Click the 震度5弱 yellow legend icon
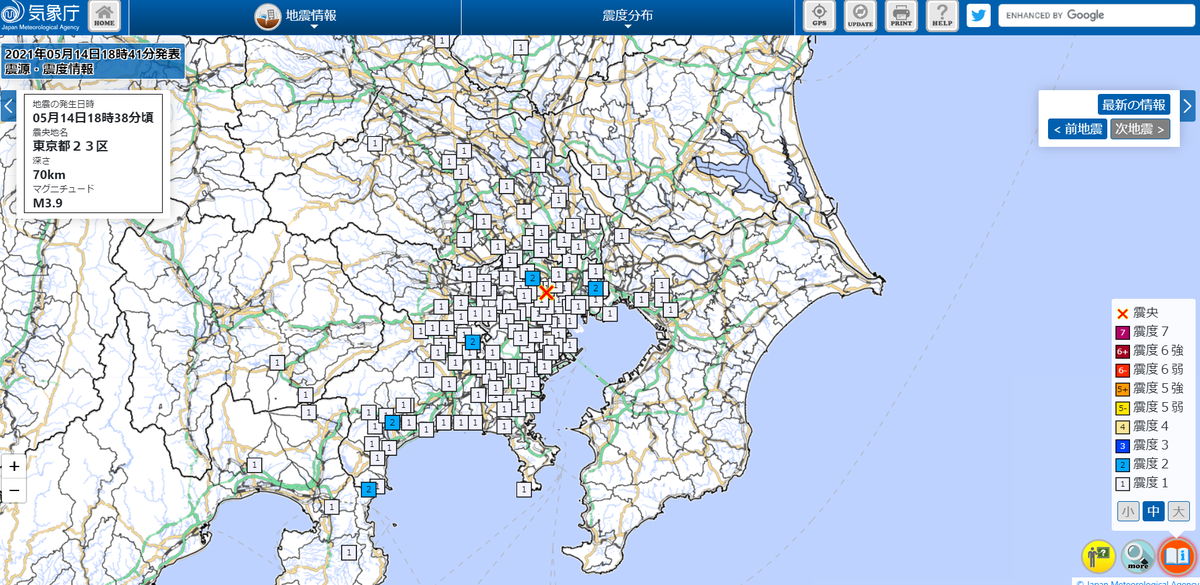 coord(1123,408)
